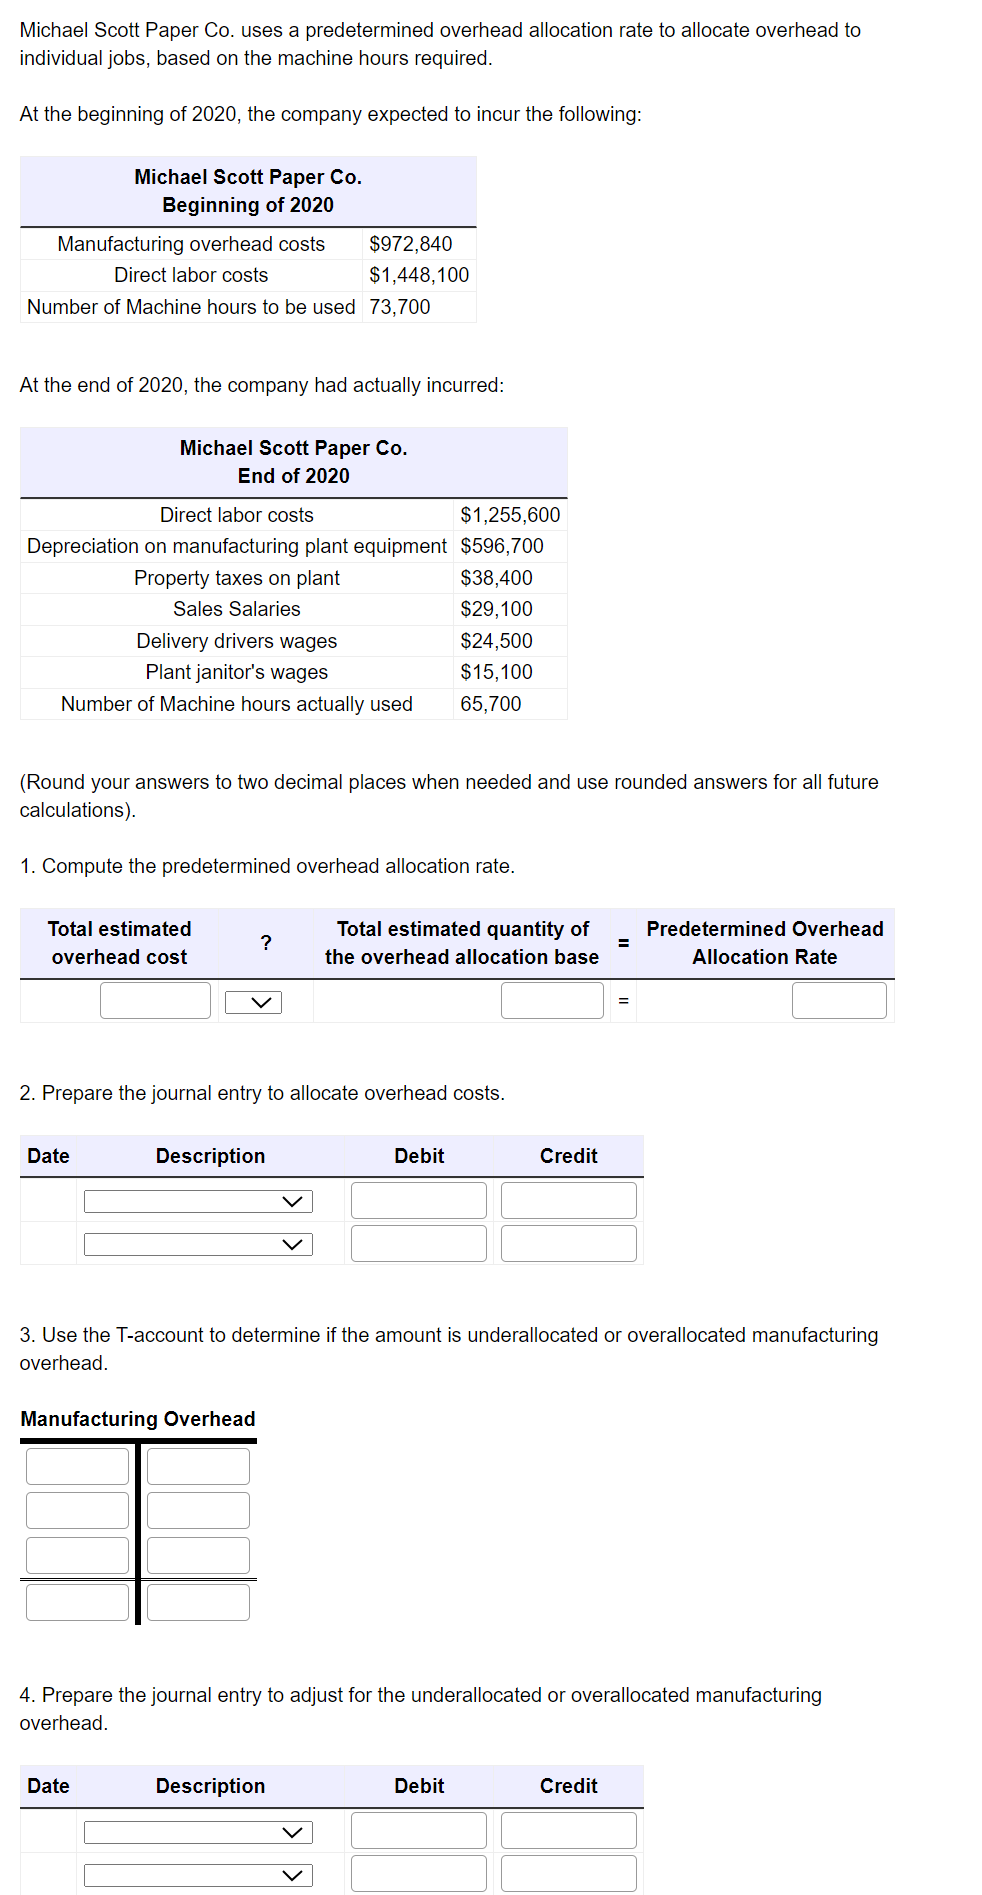Open the second Description dropdown in requirement 4 journal entry
The image size is (982, 1895).
pos(198,1873)
